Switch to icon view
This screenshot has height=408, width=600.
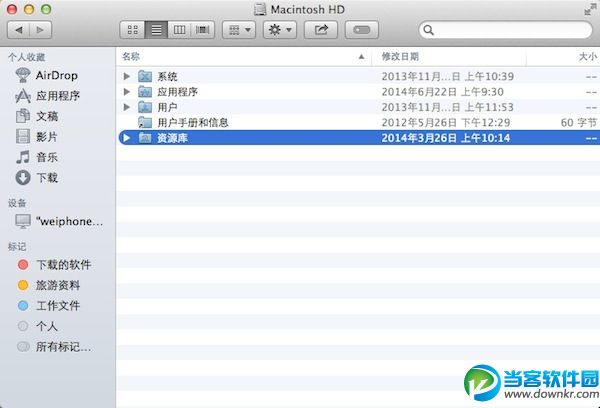(132, 30)
